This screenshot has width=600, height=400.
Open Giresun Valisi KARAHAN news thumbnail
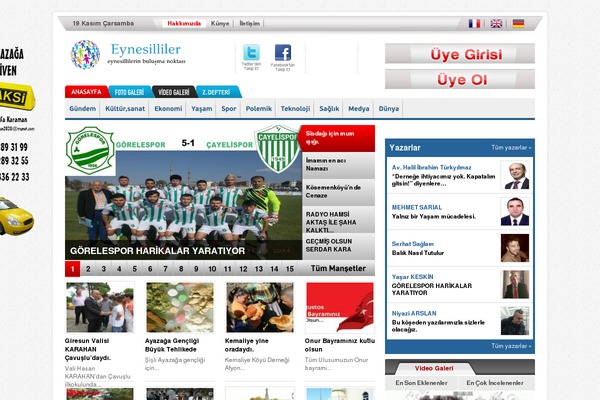click(100, 307)
